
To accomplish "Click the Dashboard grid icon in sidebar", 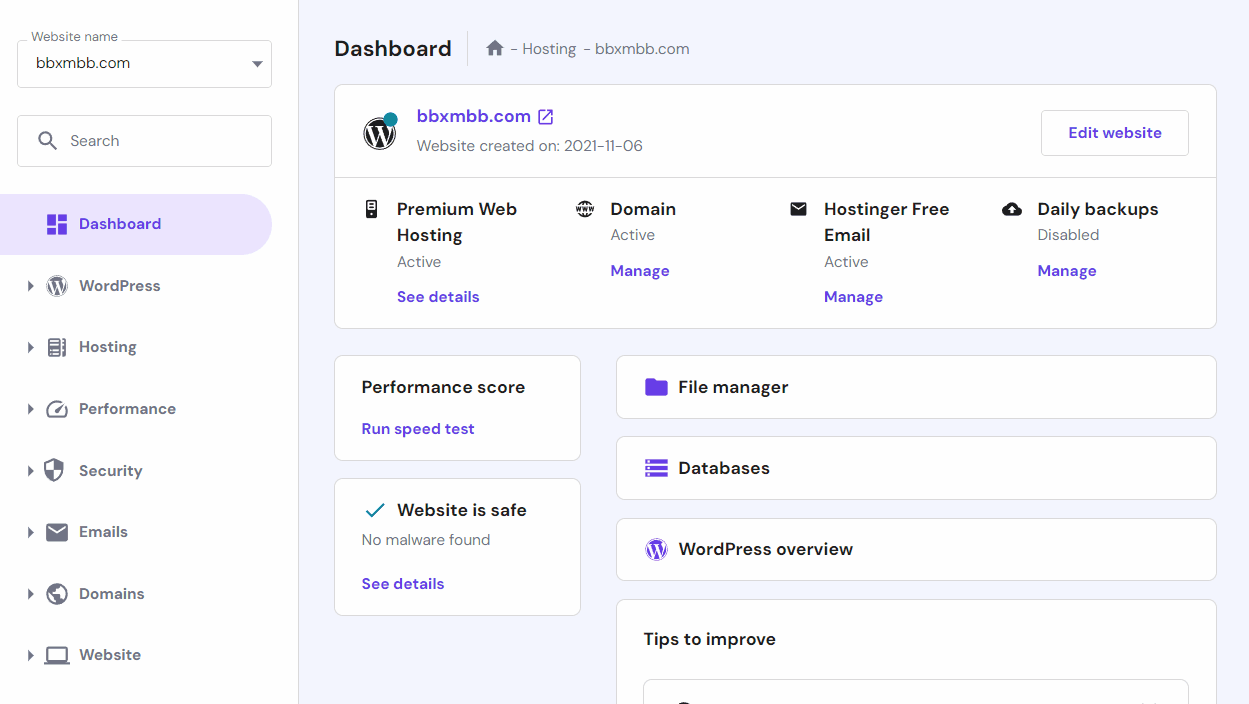I will point(57,224).
